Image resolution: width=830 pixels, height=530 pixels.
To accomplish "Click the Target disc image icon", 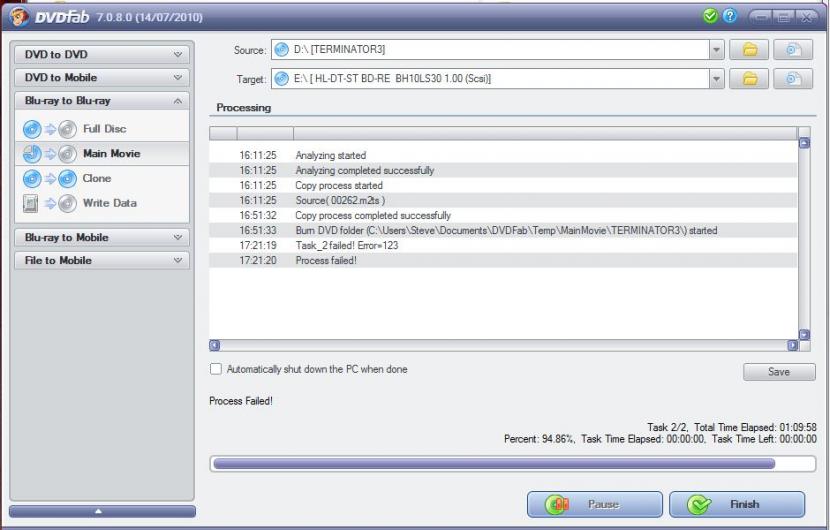I will tap(793, 78).
